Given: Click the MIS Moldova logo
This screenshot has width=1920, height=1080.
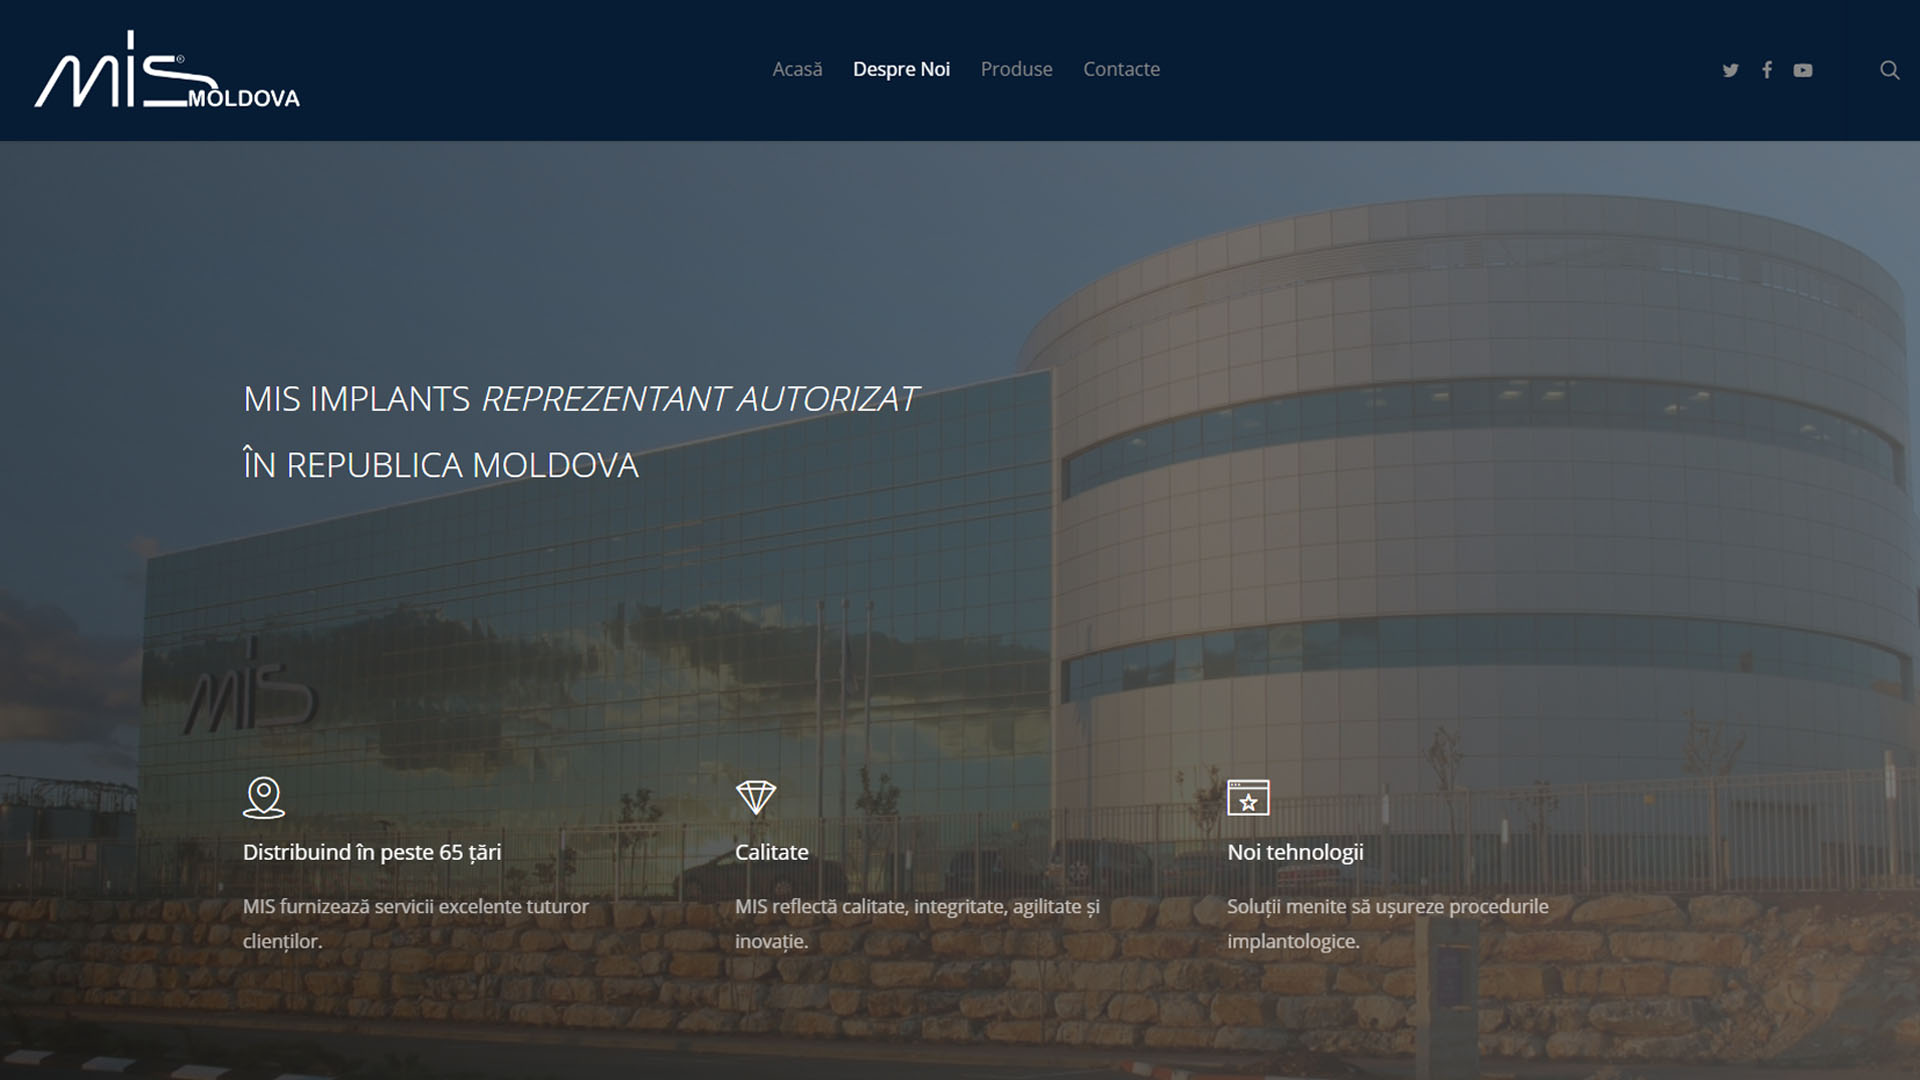Looking at the screenshot, I should tap(167, 70).
